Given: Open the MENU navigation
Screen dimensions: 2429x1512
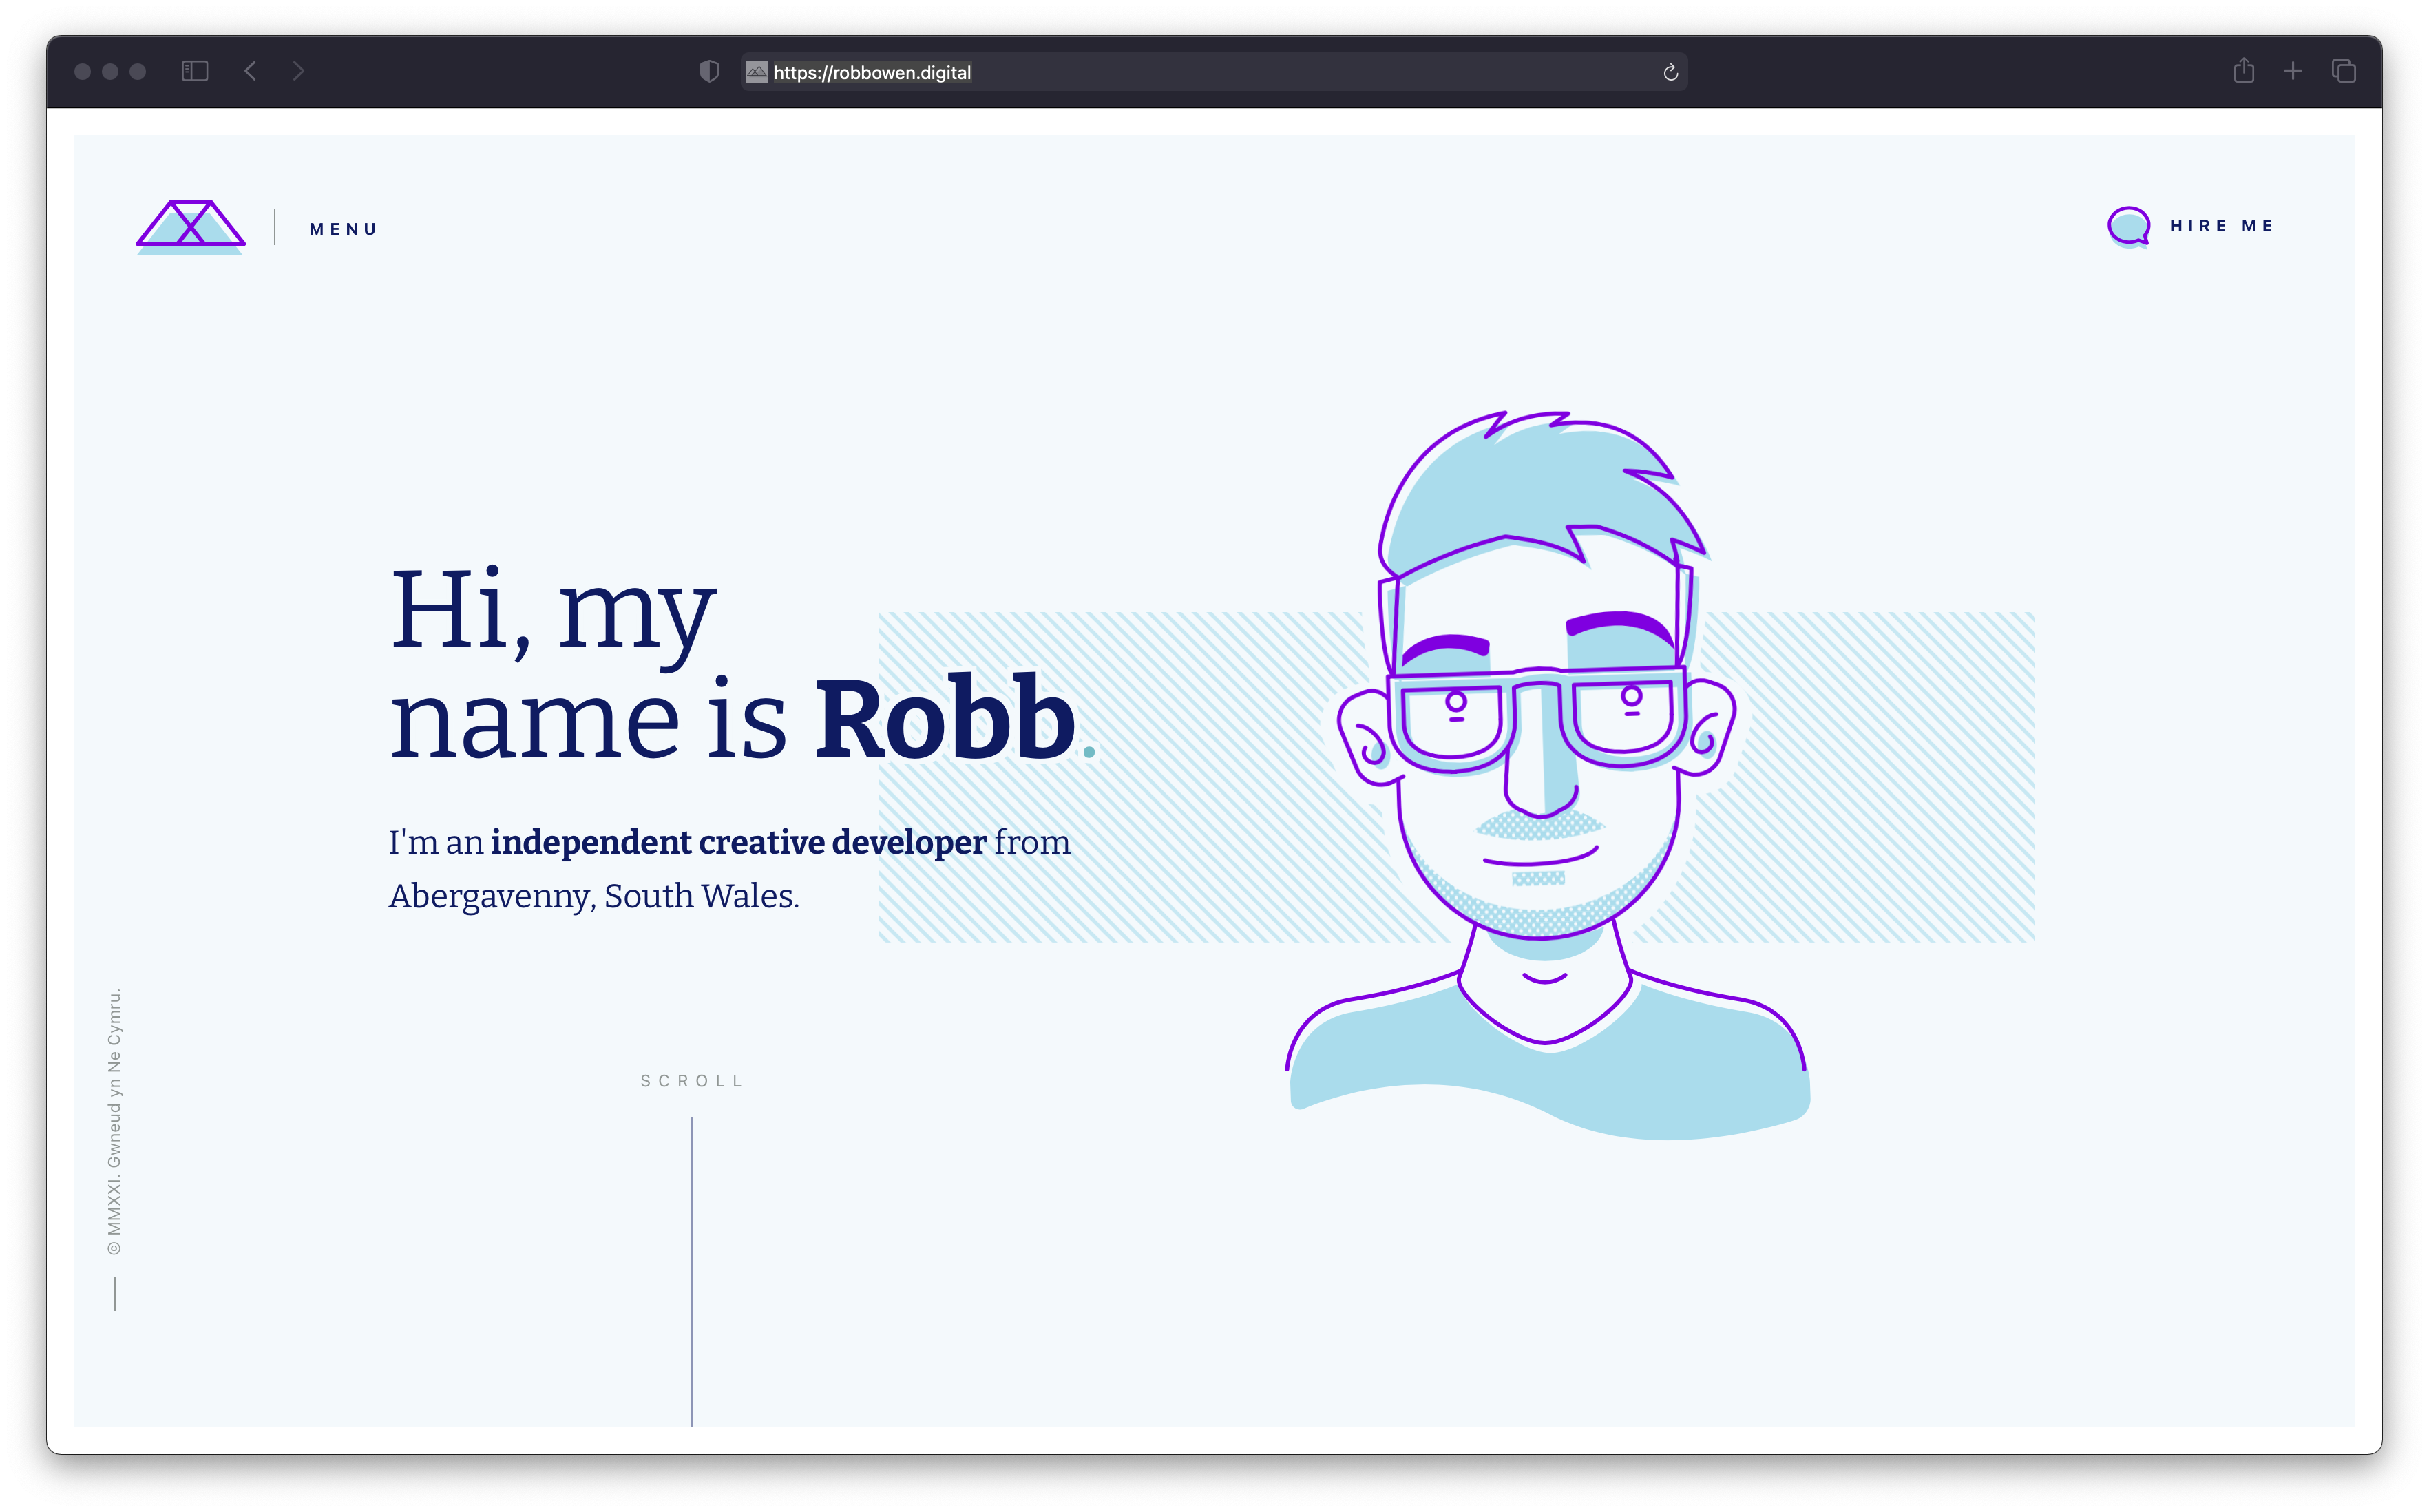Looking at the screenshot, I should 343,229.
